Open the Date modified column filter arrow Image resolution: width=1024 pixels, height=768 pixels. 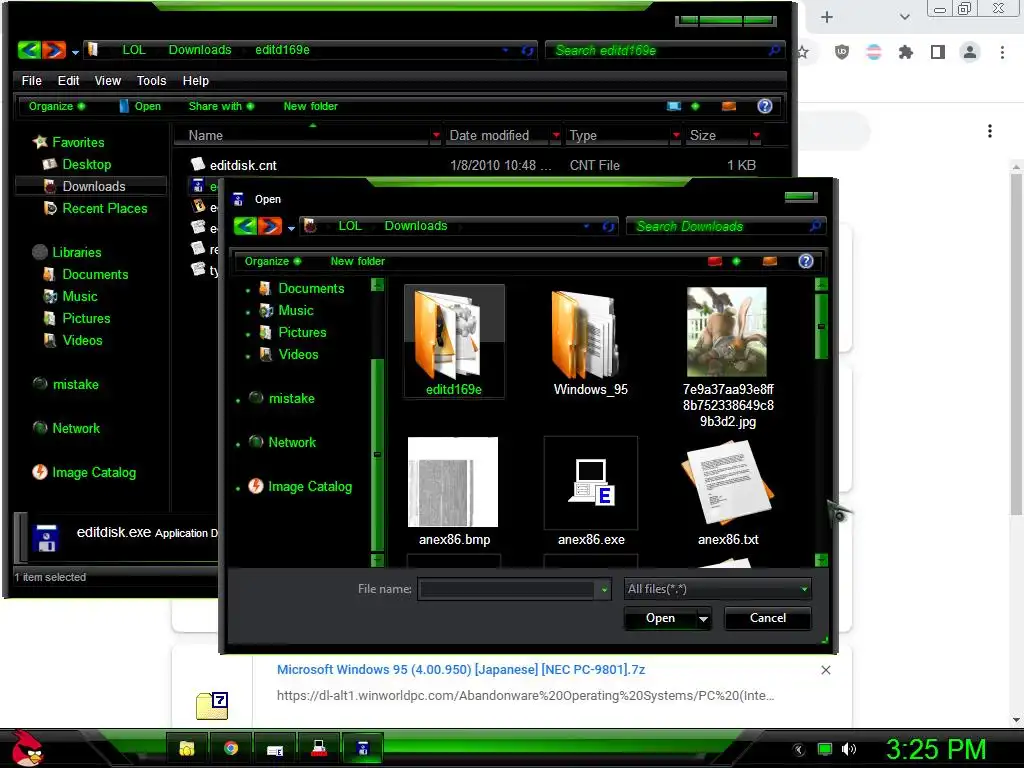point(556,135)
